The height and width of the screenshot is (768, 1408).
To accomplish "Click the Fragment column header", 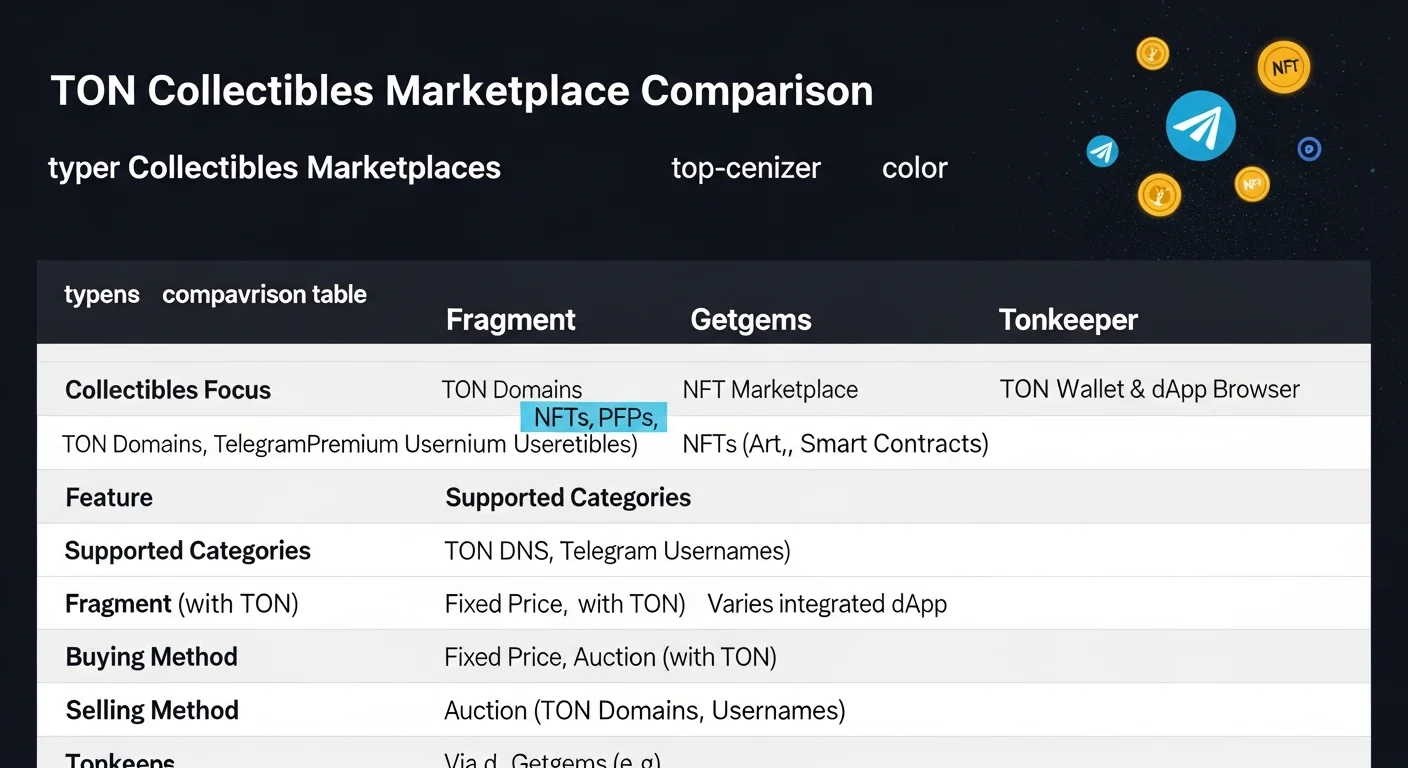I will (x=510, y=320).
